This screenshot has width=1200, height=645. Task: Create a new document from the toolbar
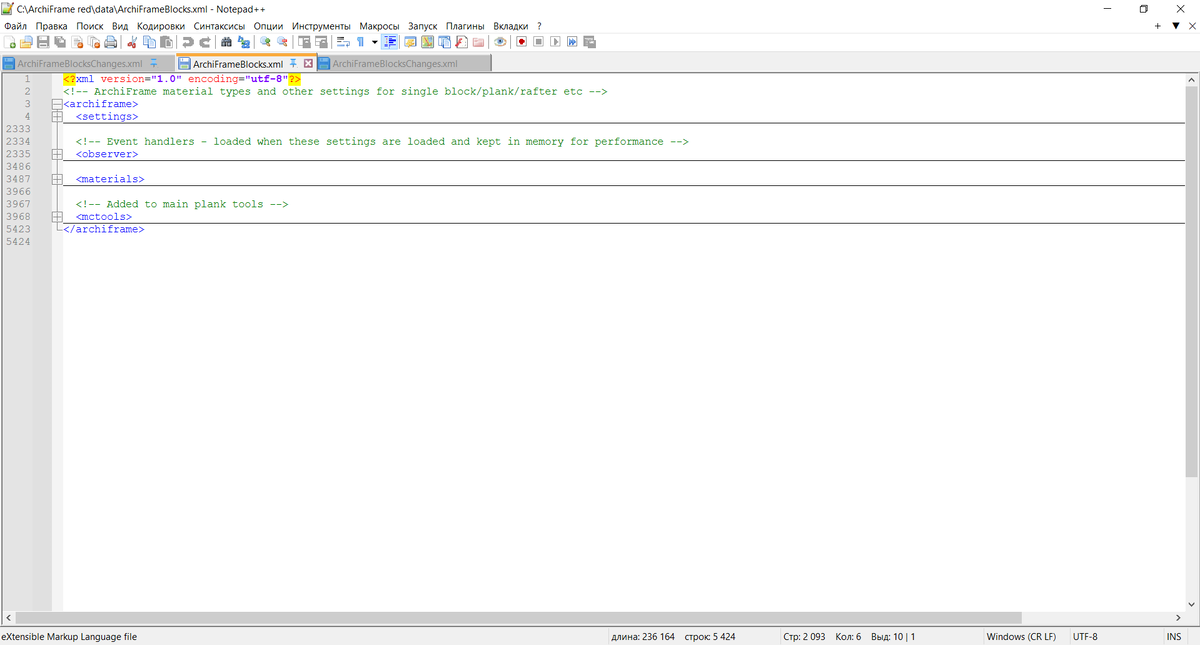9,42
